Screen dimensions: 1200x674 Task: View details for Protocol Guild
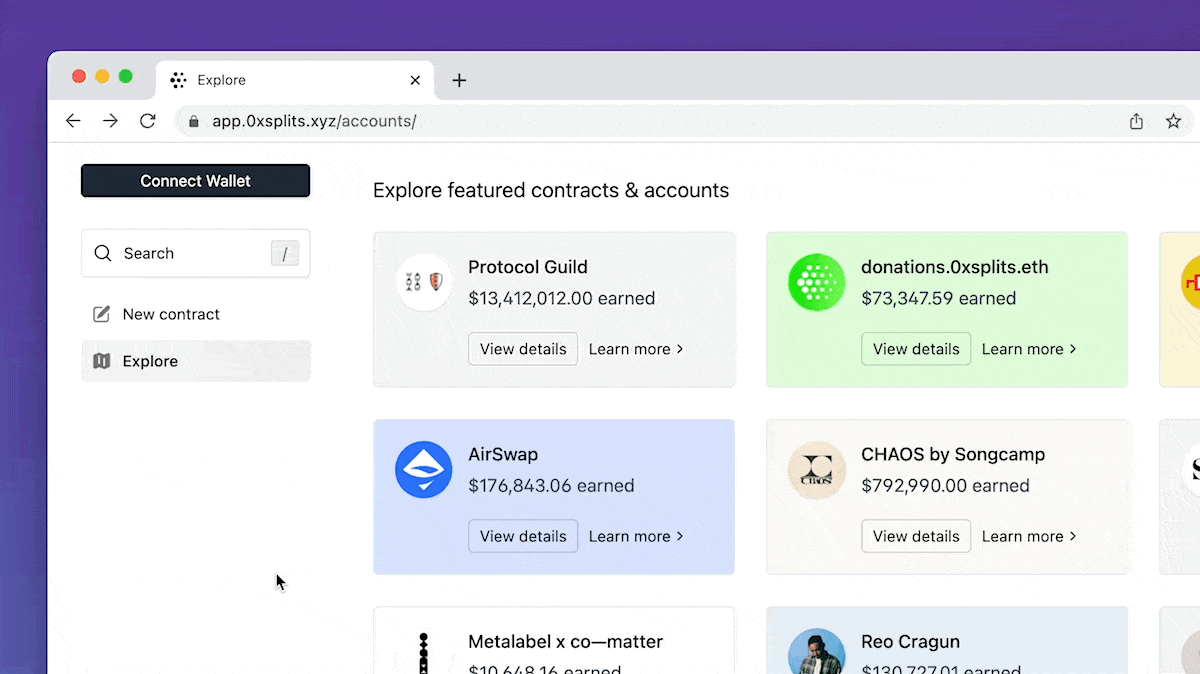pos(523,349)
